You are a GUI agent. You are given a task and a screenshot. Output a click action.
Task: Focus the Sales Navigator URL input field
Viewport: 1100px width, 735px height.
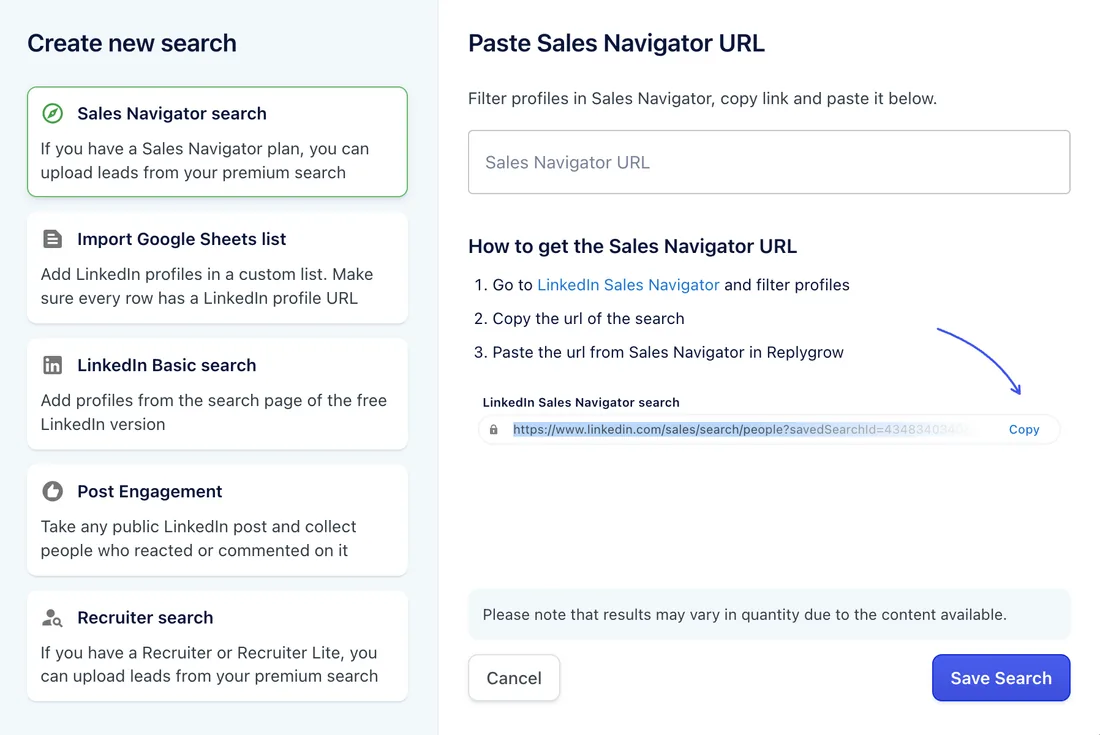click(x=769, y=162)
